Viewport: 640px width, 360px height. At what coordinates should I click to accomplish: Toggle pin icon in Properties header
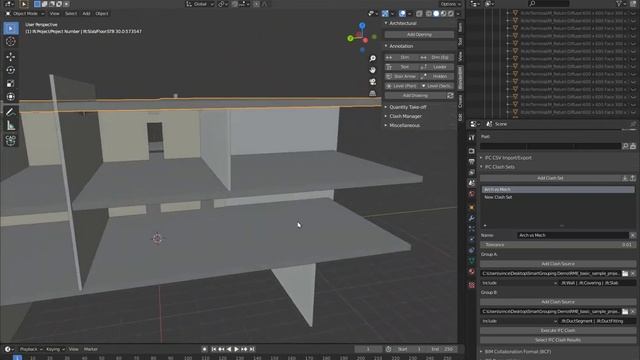click(x=633, y=124)
